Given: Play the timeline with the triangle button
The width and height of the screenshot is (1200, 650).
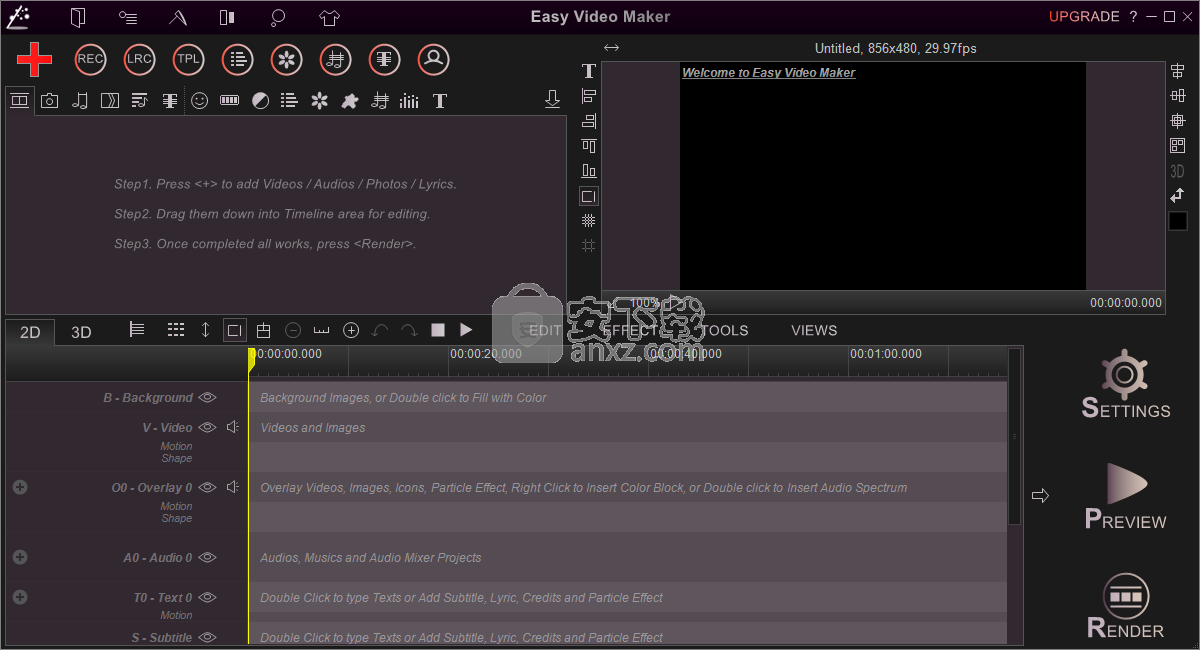Looking at the screenshot, I should 466,330.
